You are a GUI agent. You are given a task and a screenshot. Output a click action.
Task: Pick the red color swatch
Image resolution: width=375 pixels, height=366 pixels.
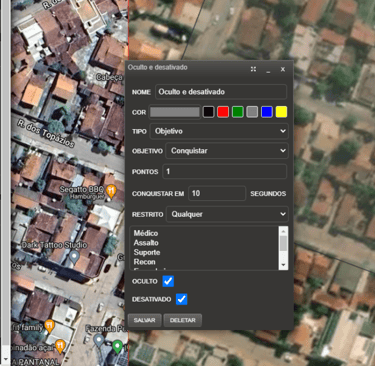tap(223, 112)
